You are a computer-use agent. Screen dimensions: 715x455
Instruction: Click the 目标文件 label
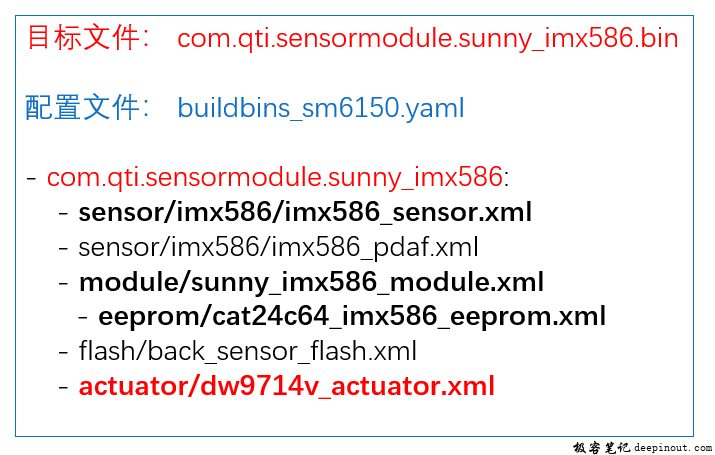tap(83, 37)
